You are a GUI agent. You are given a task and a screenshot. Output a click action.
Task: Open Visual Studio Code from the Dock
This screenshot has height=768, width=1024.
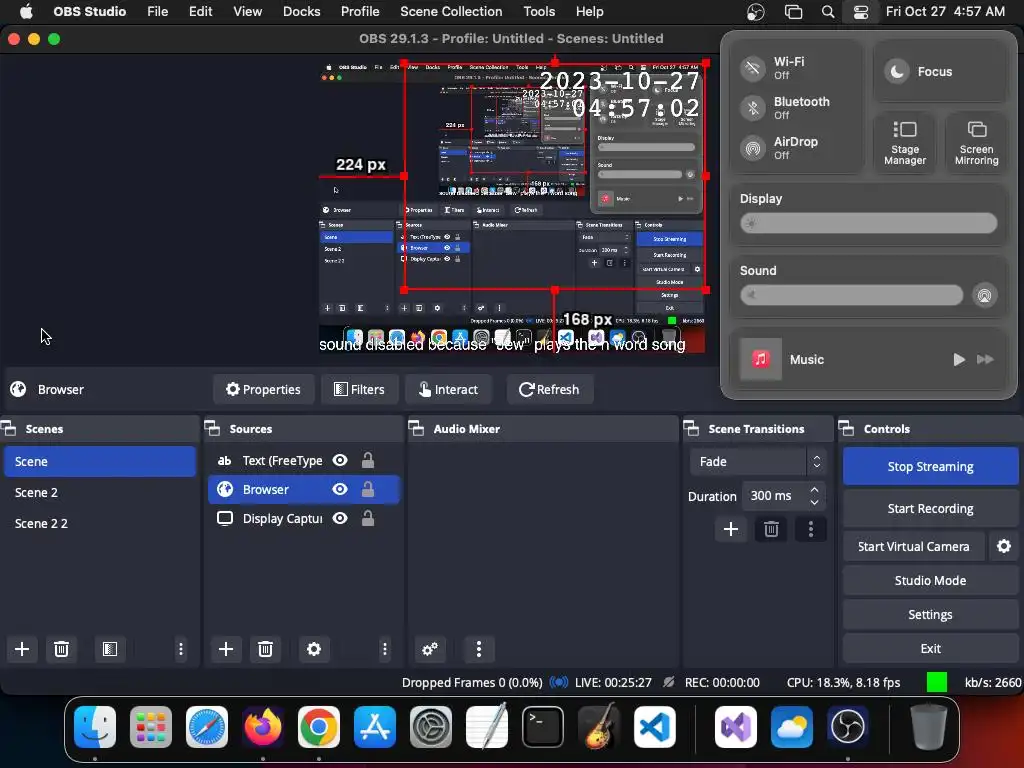tap(654, 726)
